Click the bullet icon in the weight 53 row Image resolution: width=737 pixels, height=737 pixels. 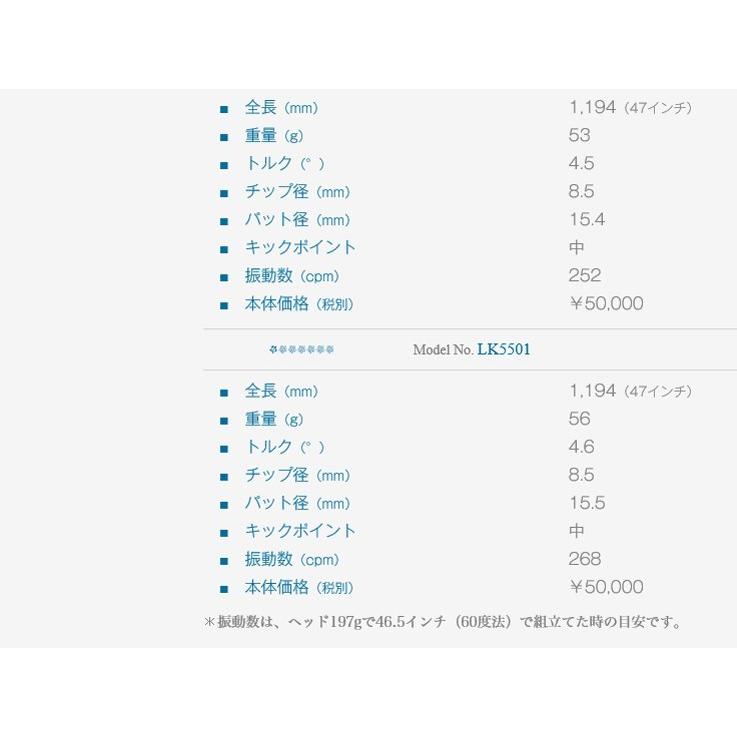coord(224,137)
